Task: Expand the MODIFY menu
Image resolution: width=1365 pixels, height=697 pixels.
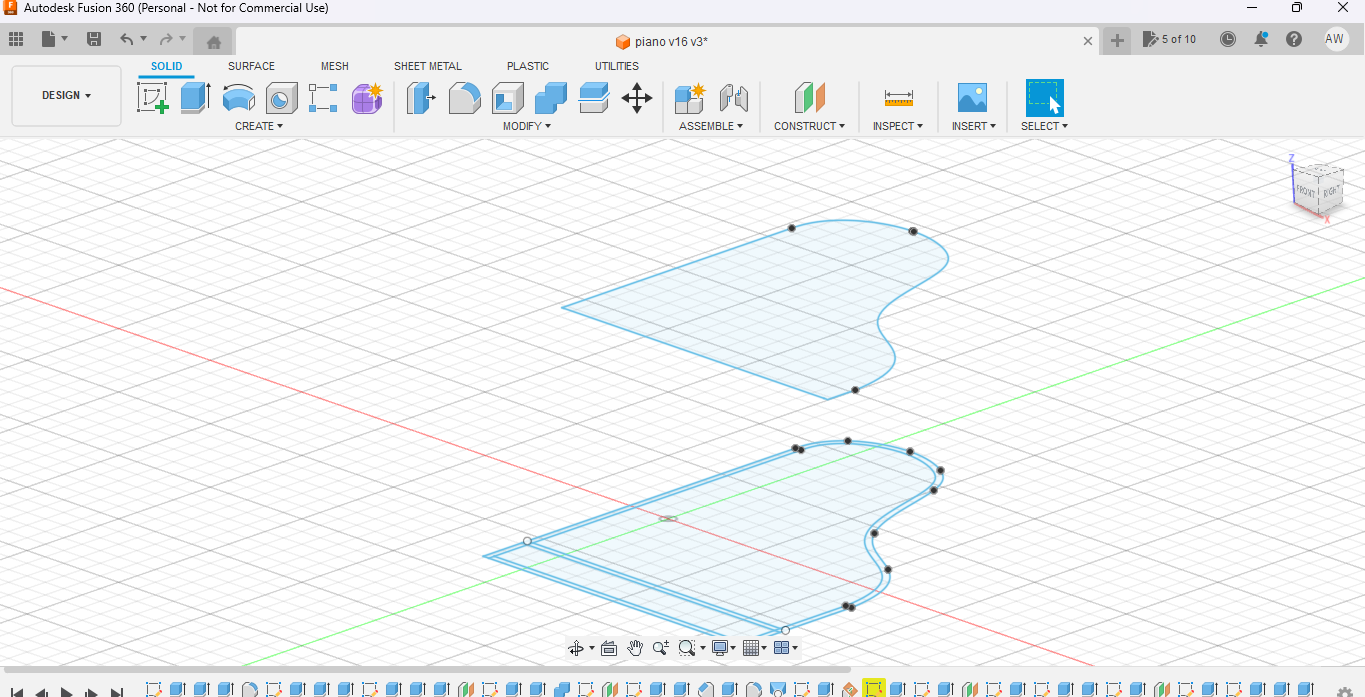Action: click(527, 126)
